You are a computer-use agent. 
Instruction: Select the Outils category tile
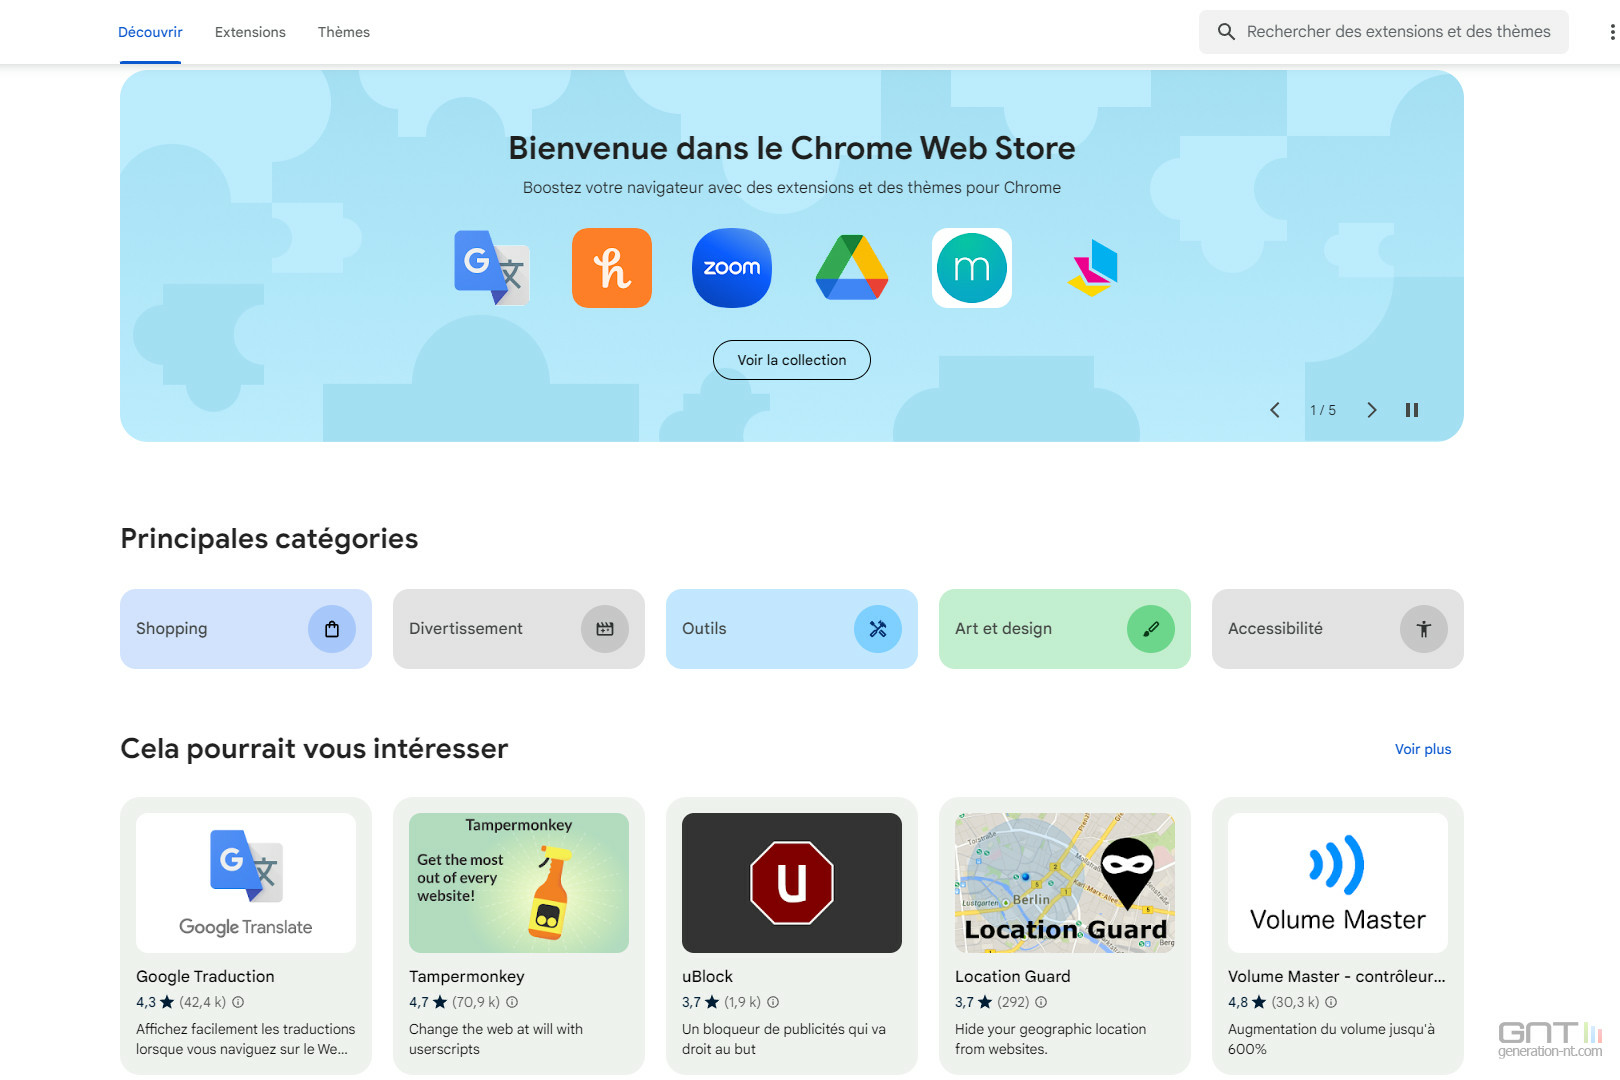792,629
